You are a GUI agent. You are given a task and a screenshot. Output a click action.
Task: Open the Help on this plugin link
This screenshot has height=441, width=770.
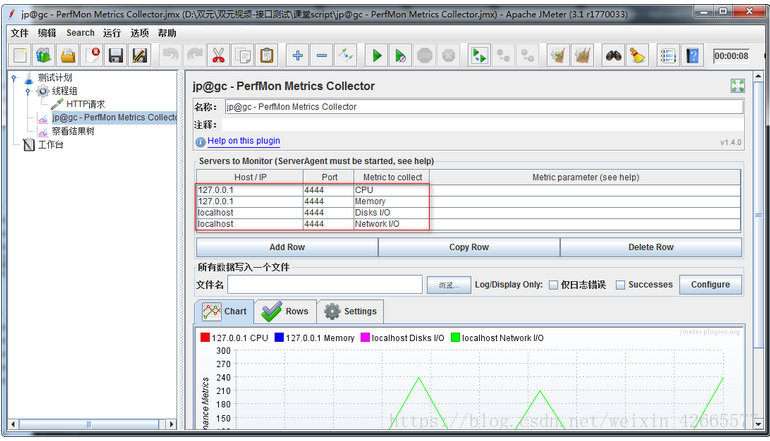pos(244,141)
